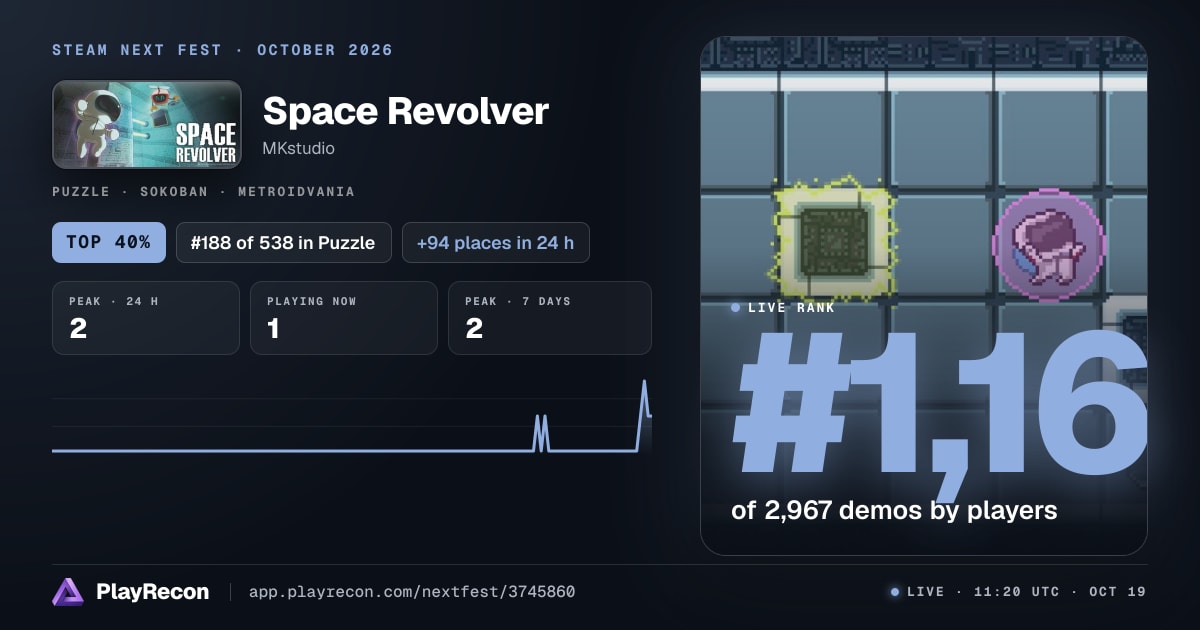
Task: Click the PlayRecon triangle logo icon
Action: pyautogui.click(x=68, y=592)
